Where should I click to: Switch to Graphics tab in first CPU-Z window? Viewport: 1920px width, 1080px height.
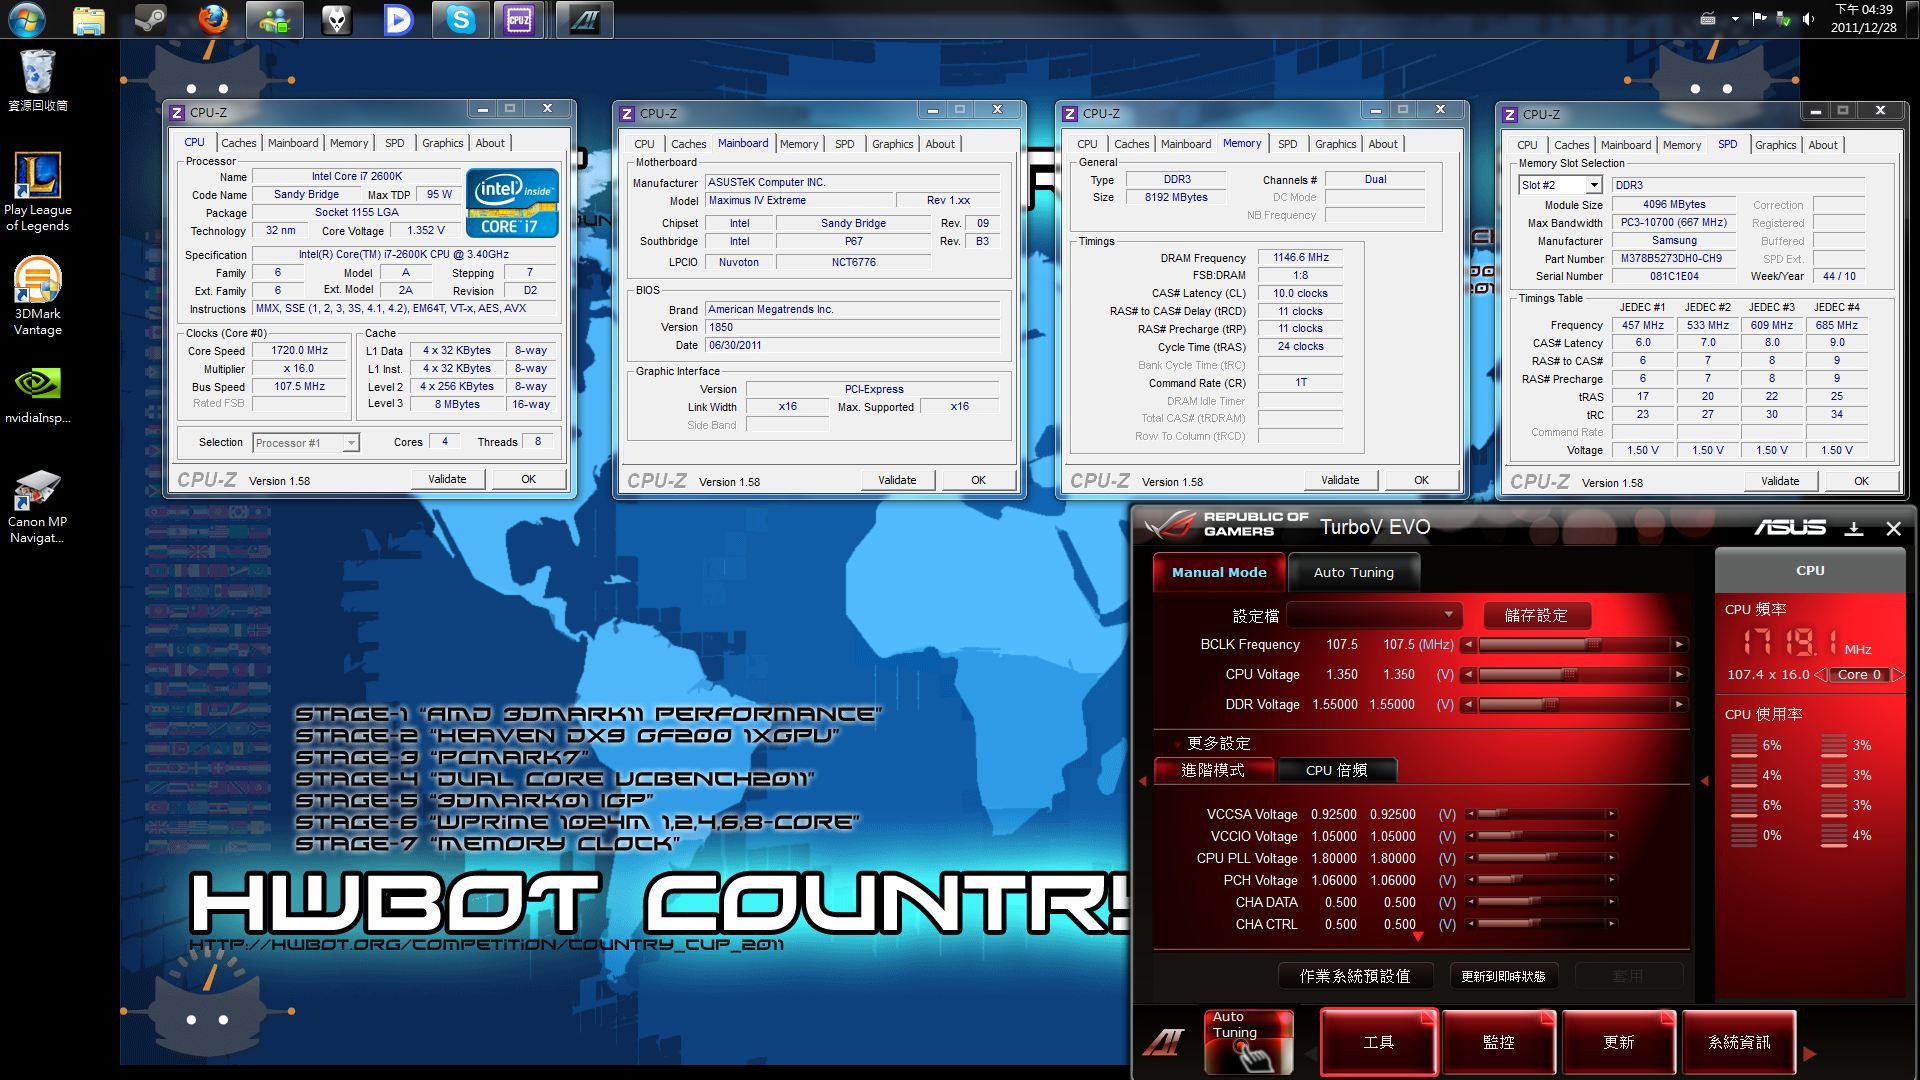442,143
